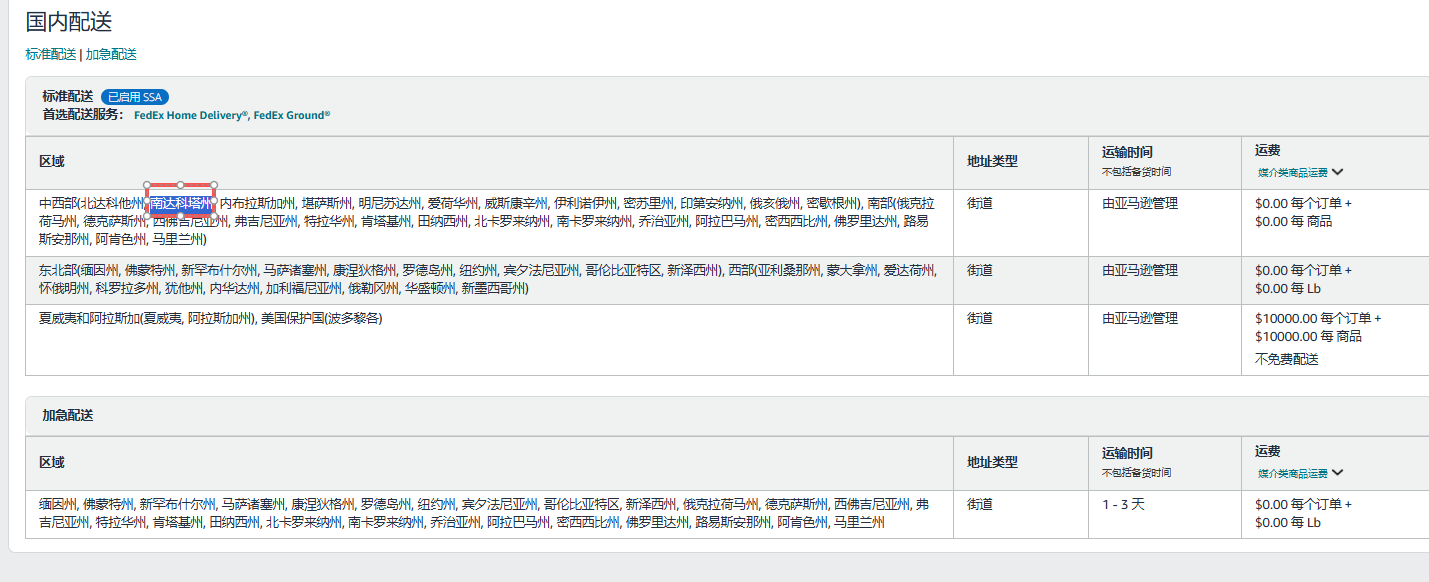This screenshot has height=582, width=1429.
Task: Open the FedEx Ground service link
Action: click(291, 115)
